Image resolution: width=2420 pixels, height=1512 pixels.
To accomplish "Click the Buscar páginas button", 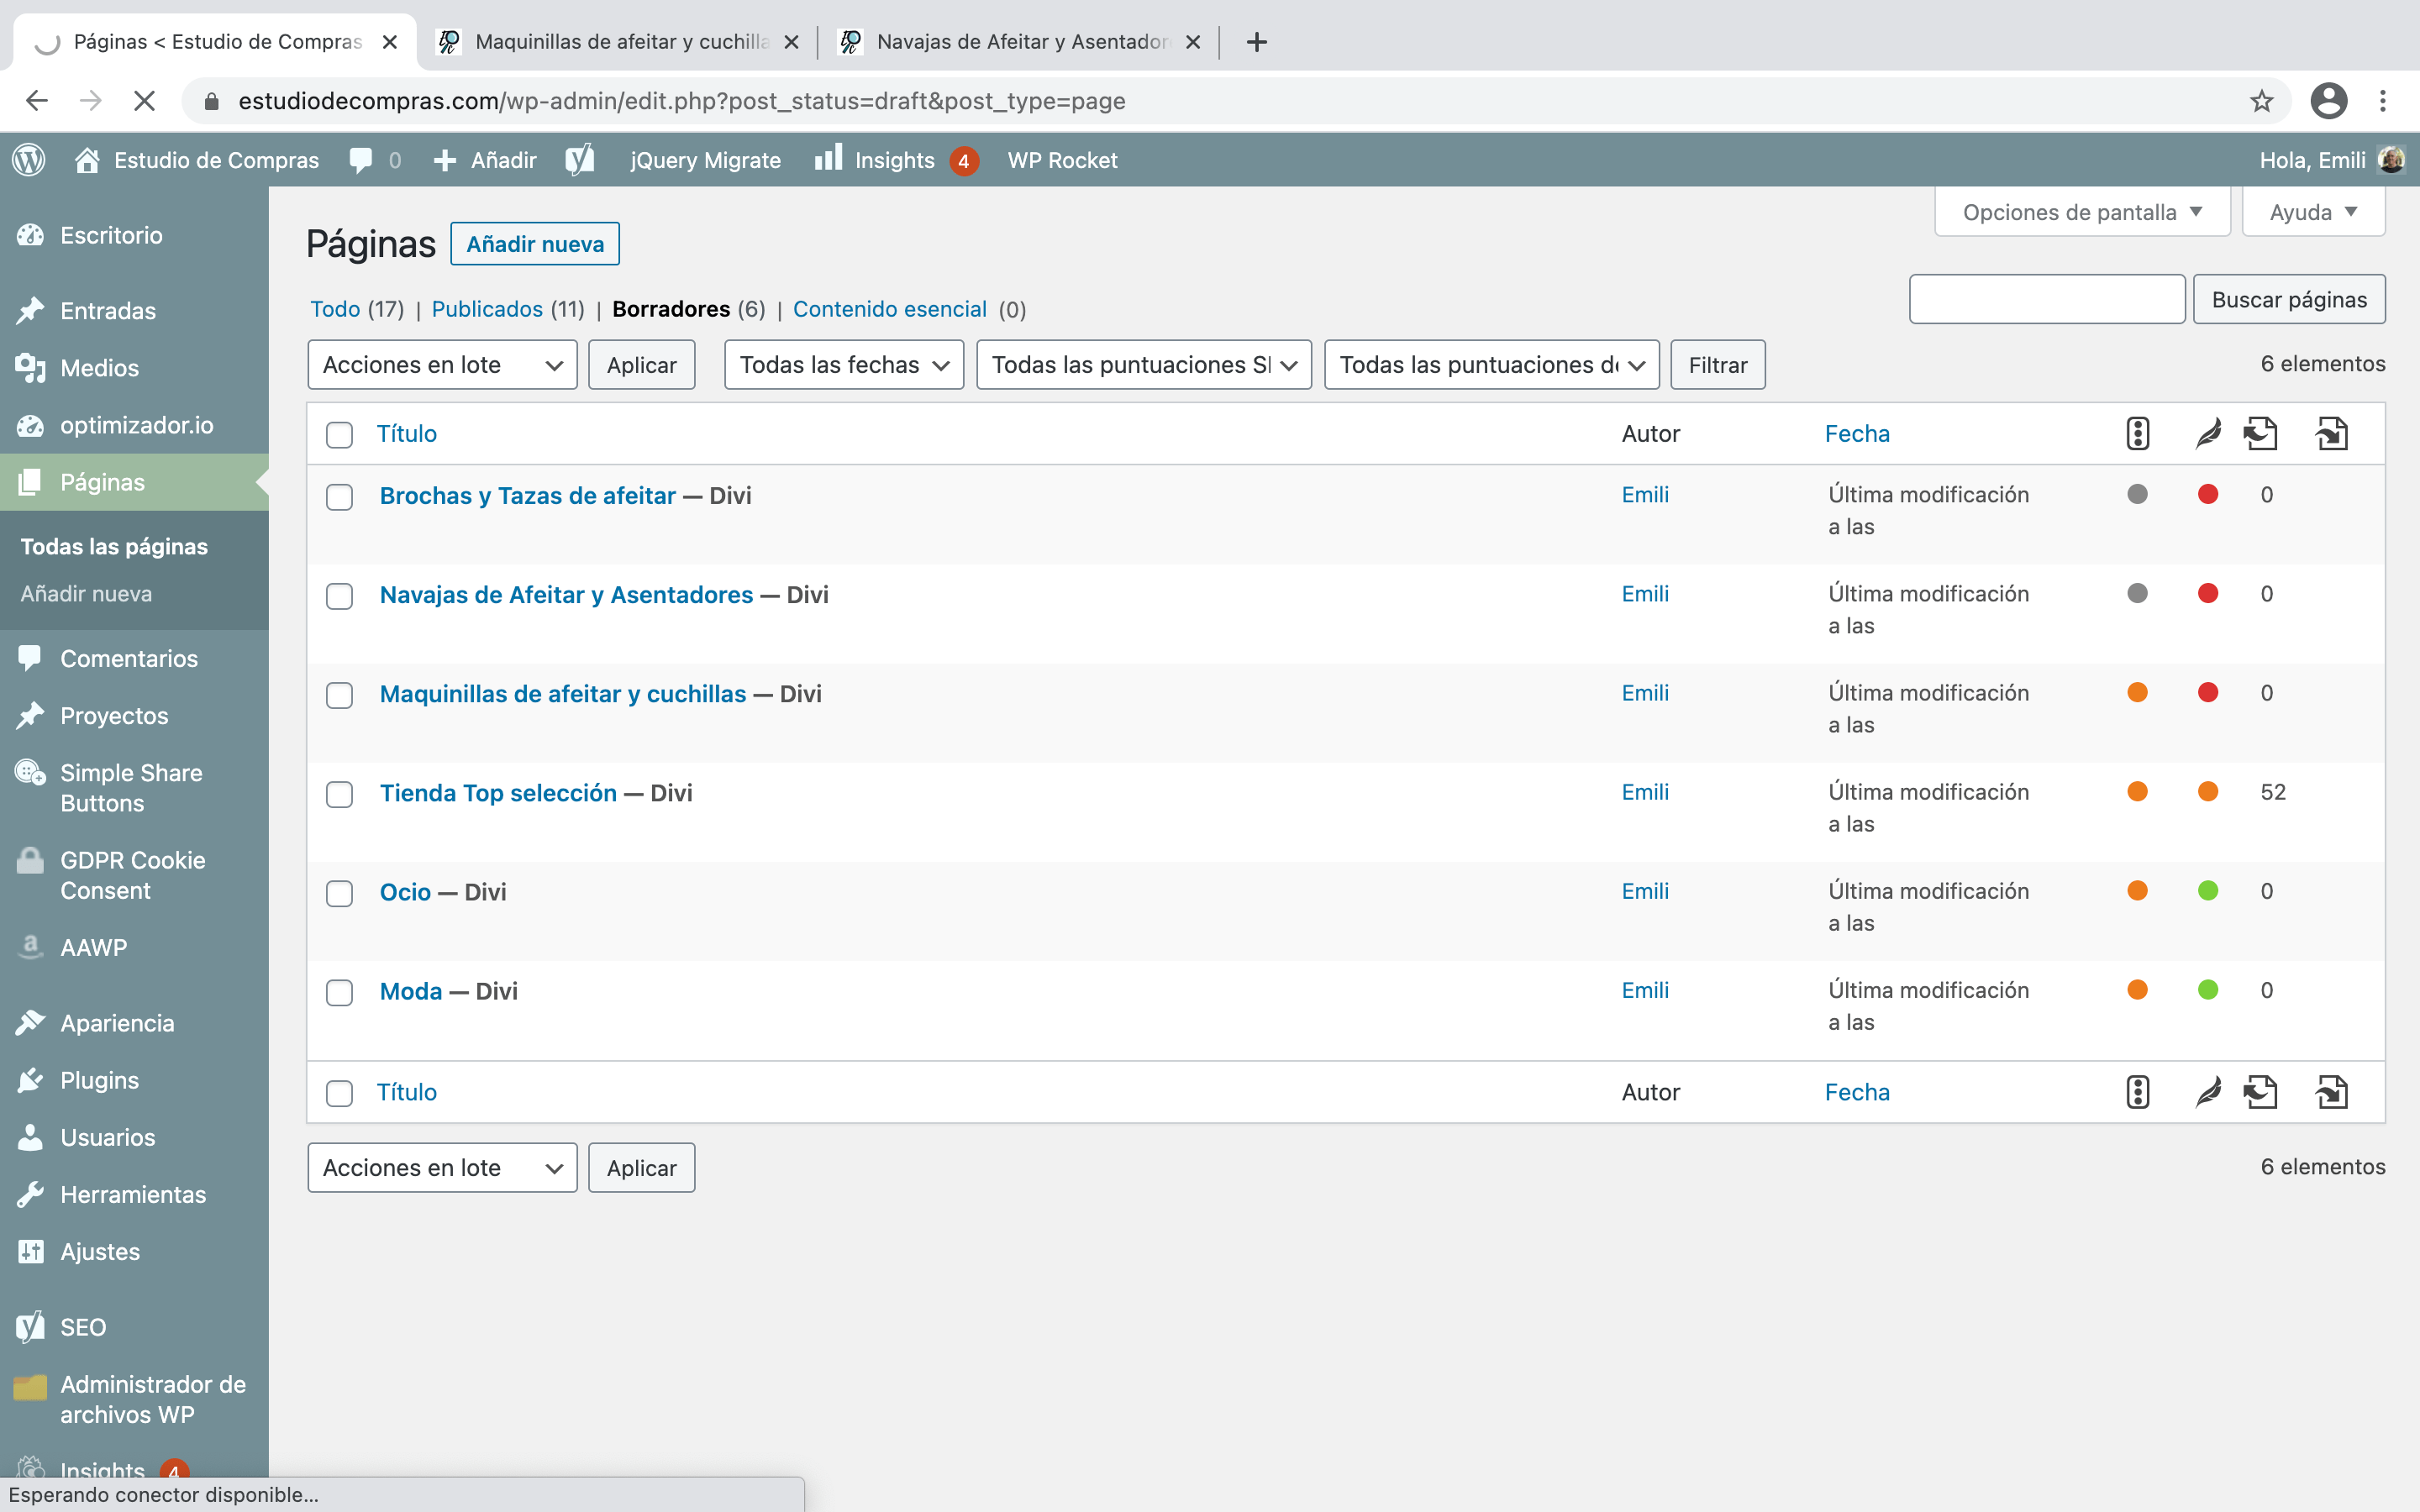I will coord(2289,299).
